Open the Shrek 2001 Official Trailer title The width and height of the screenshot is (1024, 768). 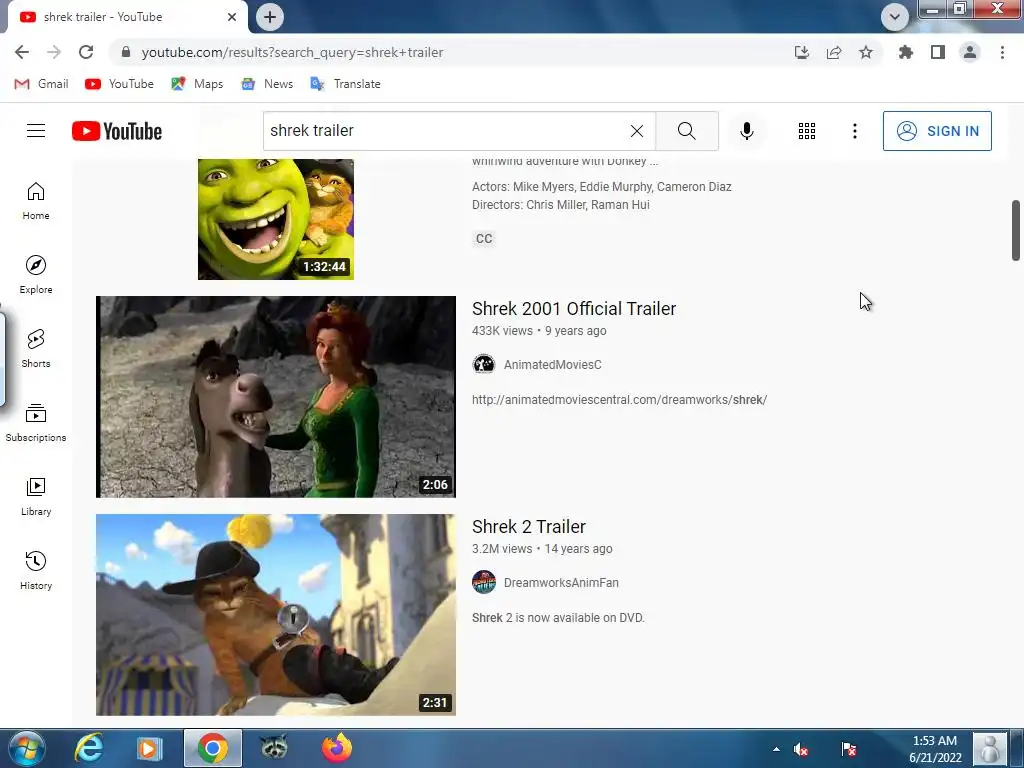coord(573,308)
